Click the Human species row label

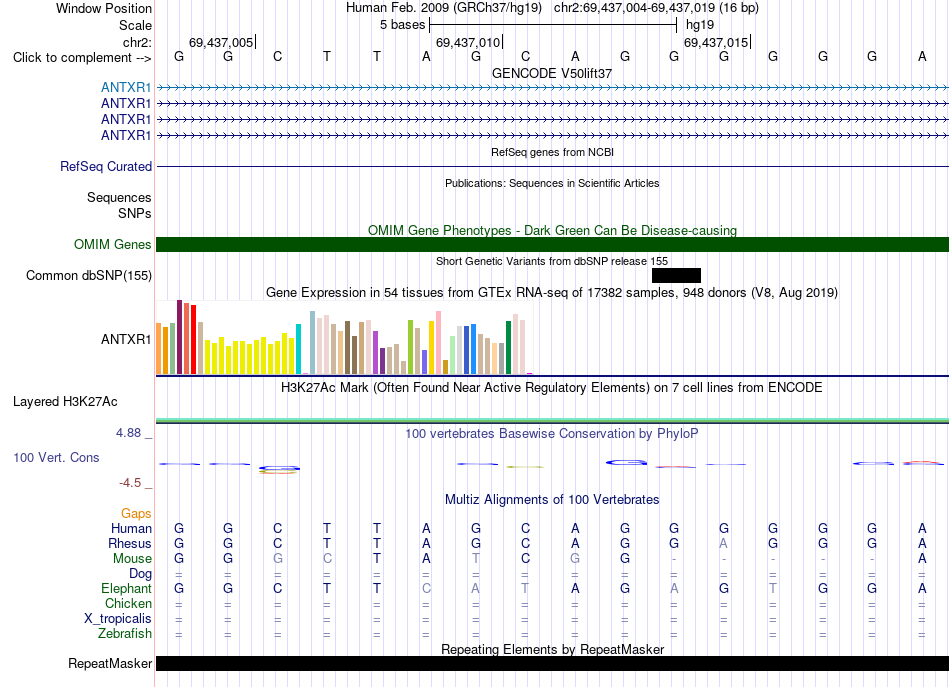click(131, 529)
